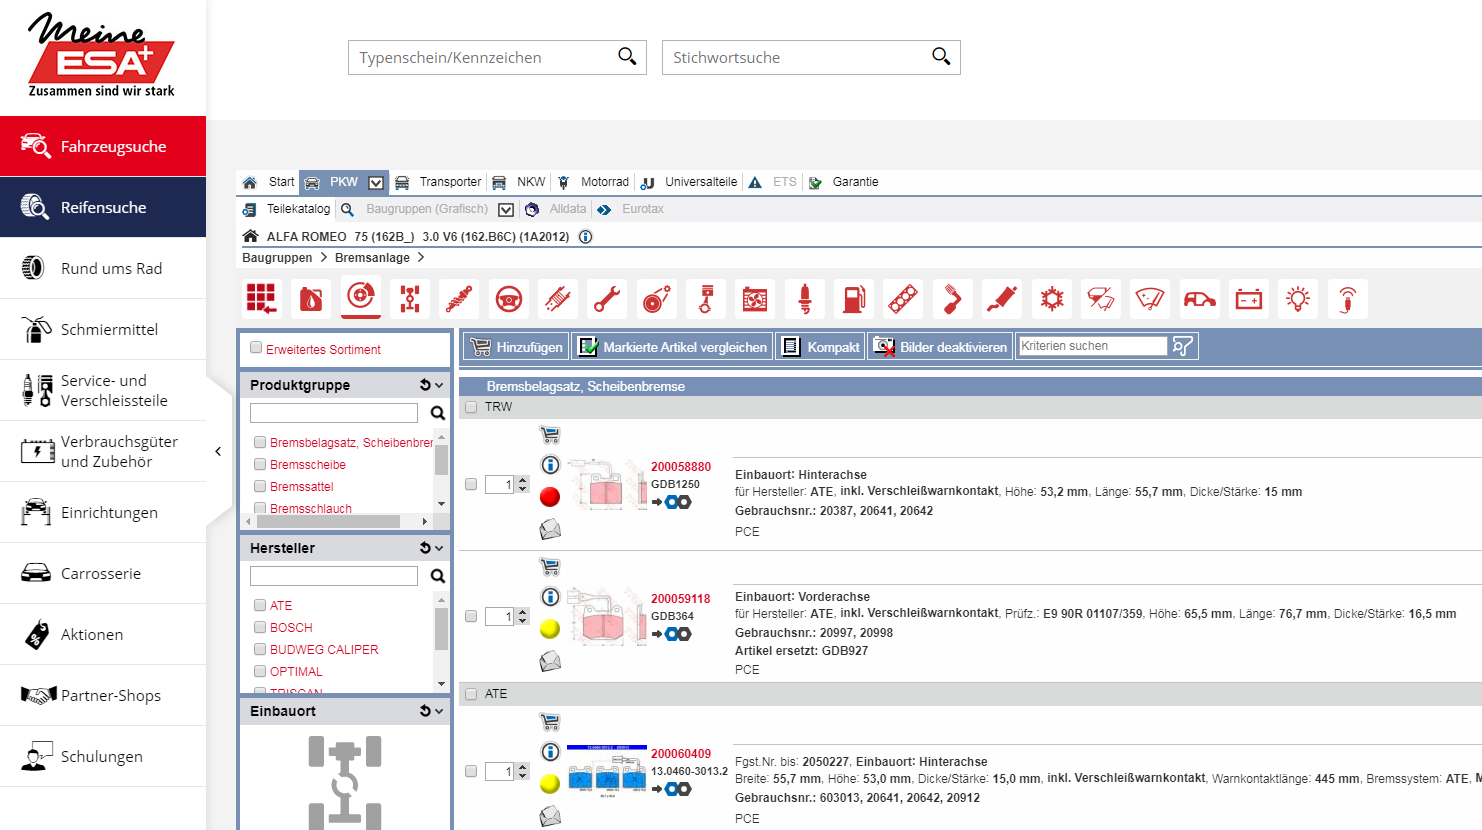The width and height of the screenshot is (1482, 830).
Task: Click red availability dot for article 200058880
Action: point(550,497)
